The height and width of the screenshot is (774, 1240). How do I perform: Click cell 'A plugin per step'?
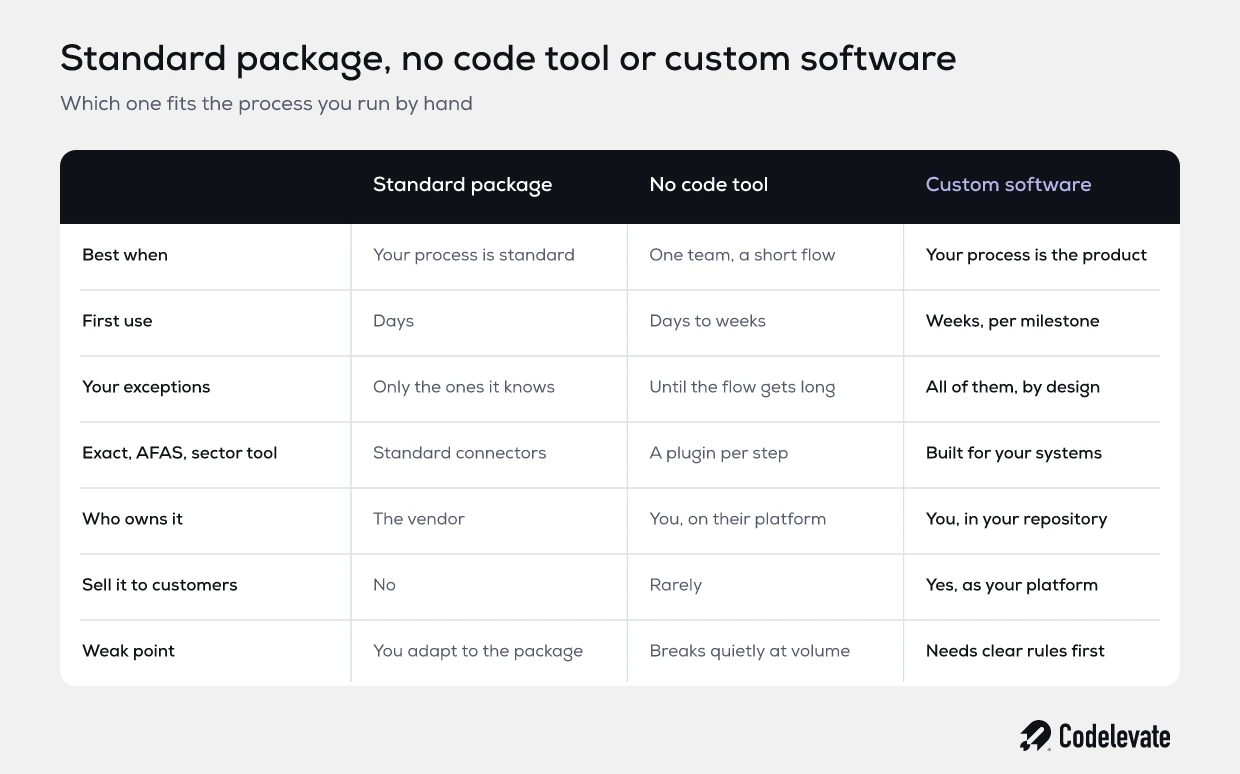tap(718, 453)
